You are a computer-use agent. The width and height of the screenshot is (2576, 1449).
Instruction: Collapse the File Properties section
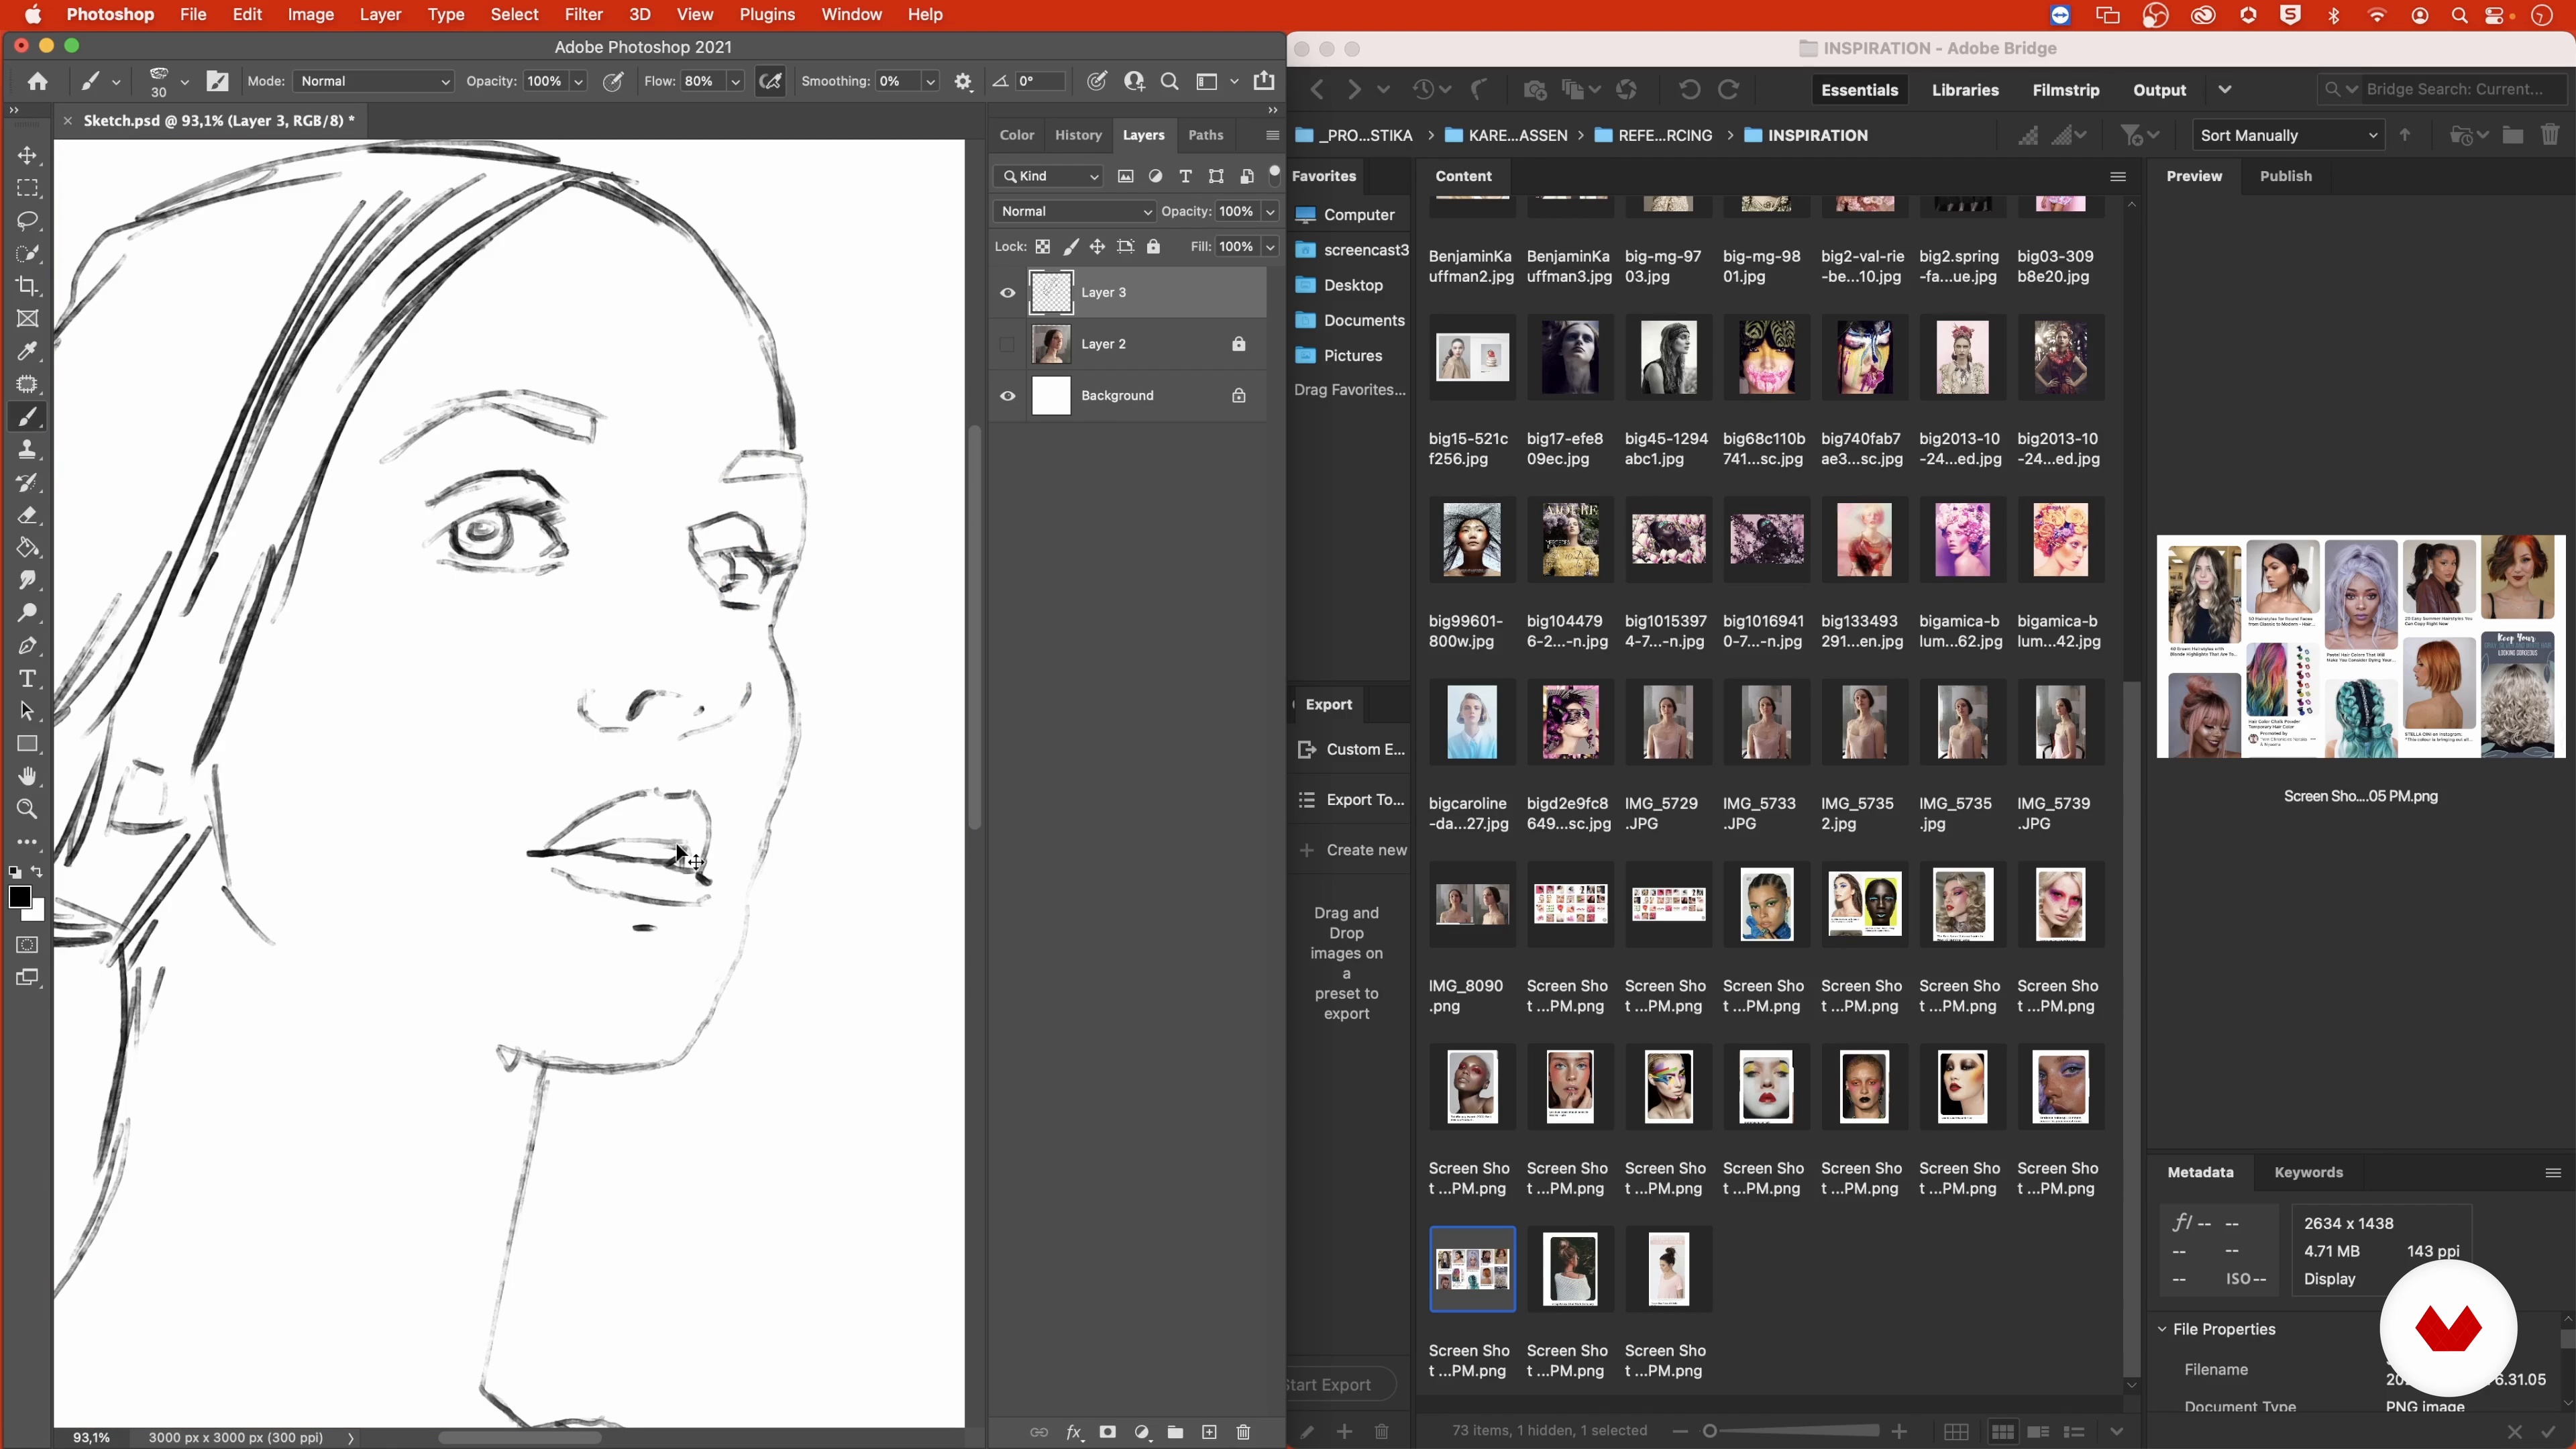pos(2161,1330)
